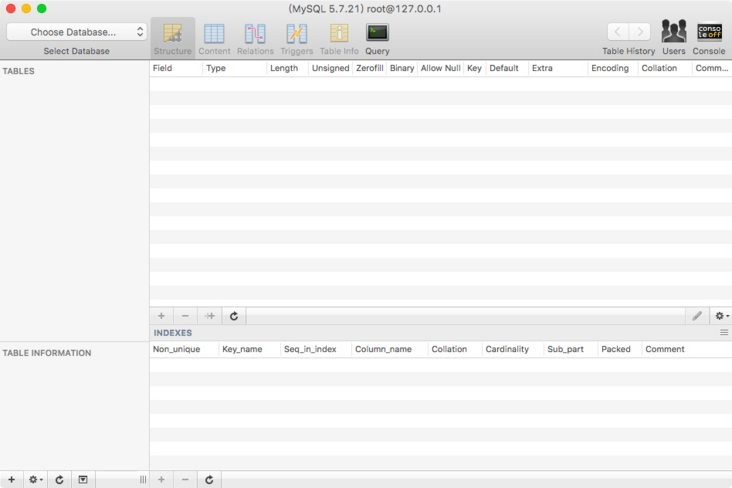This screenshot has width=732, height=488.
Task: Go back in table history
Action: coord(618,32)
